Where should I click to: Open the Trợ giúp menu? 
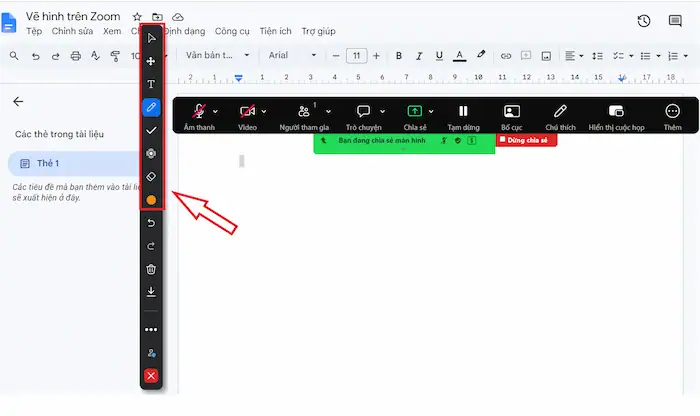(318, 31)
